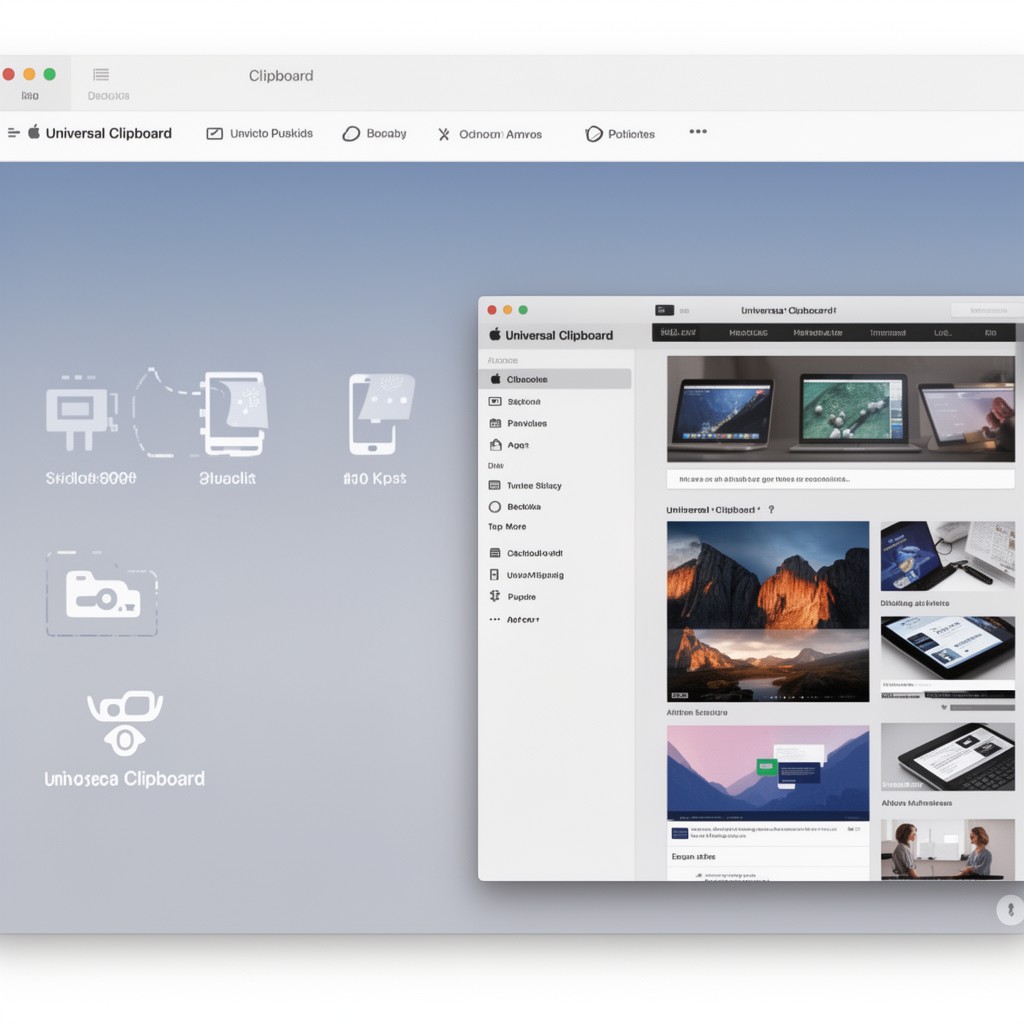Viewport: 1024px width, 1024px height.
Task: Click the Unhoseca Clipboard logo icon
Action: tap(125, 724)
